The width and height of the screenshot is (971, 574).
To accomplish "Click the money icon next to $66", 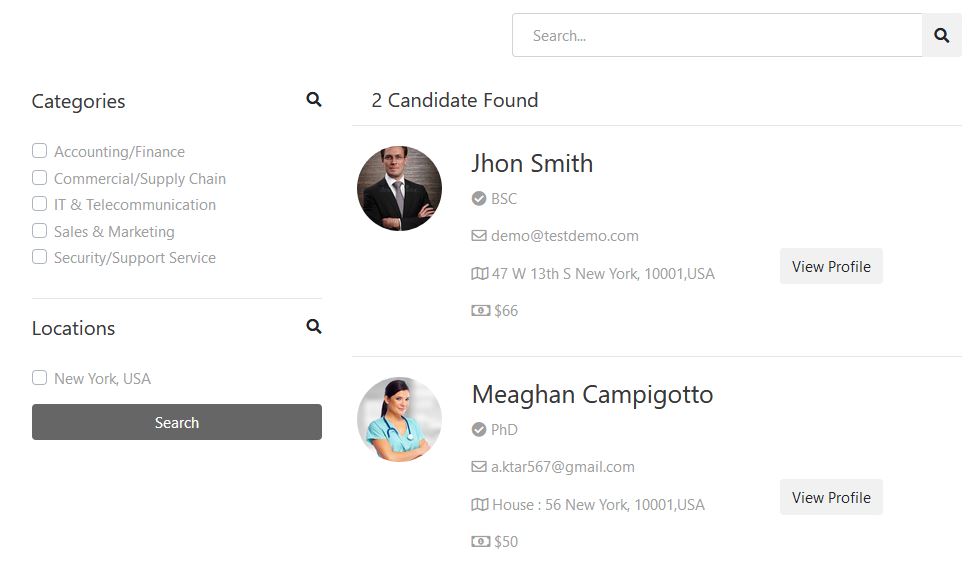I will pyautogui.click(x=481, y=310).
